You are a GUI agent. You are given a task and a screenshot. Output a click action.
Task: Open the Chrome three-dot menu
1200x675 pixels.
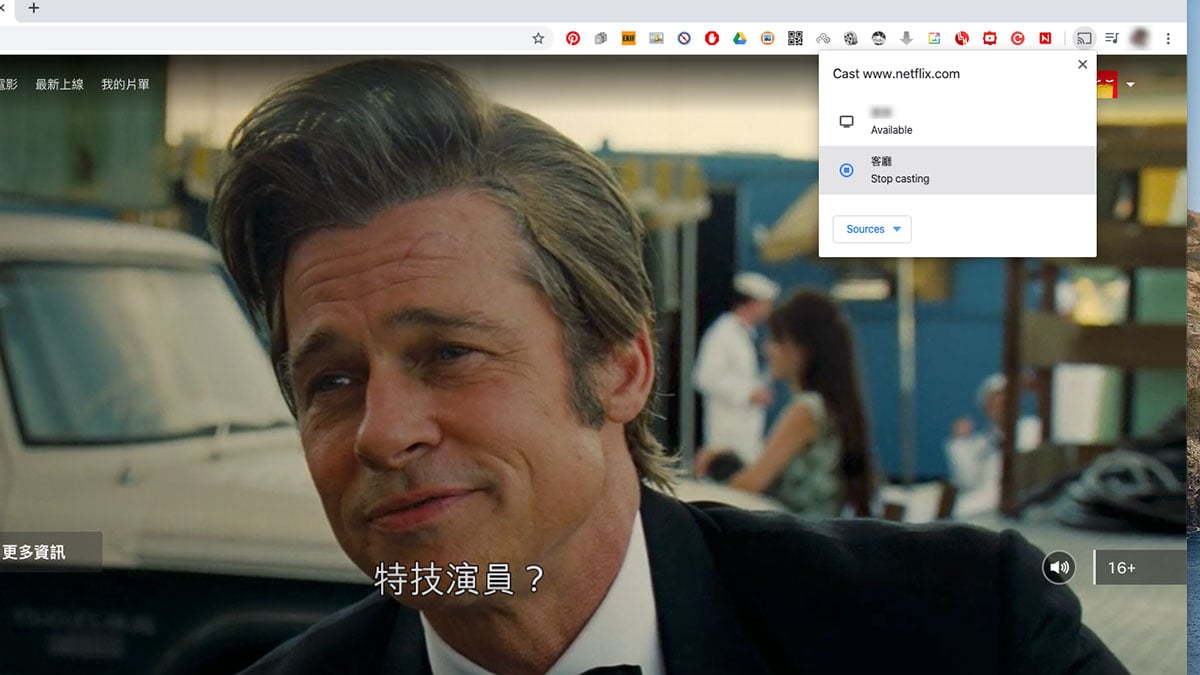(x=1167, y=38)
